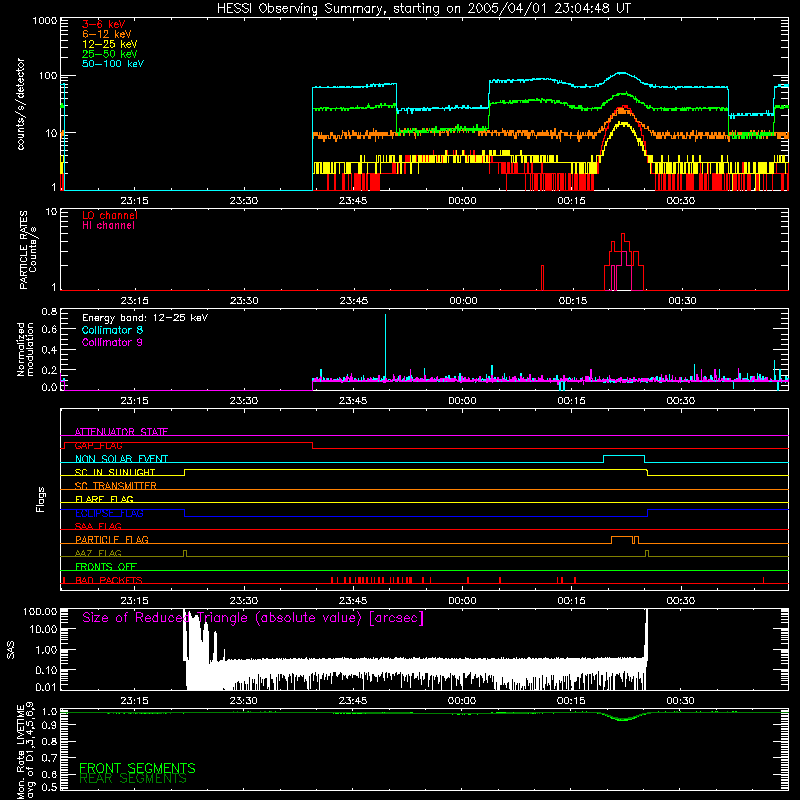Click the Normalized modulation axis label
This screenshot has height=800, width=800.
[x=26, y=349]
